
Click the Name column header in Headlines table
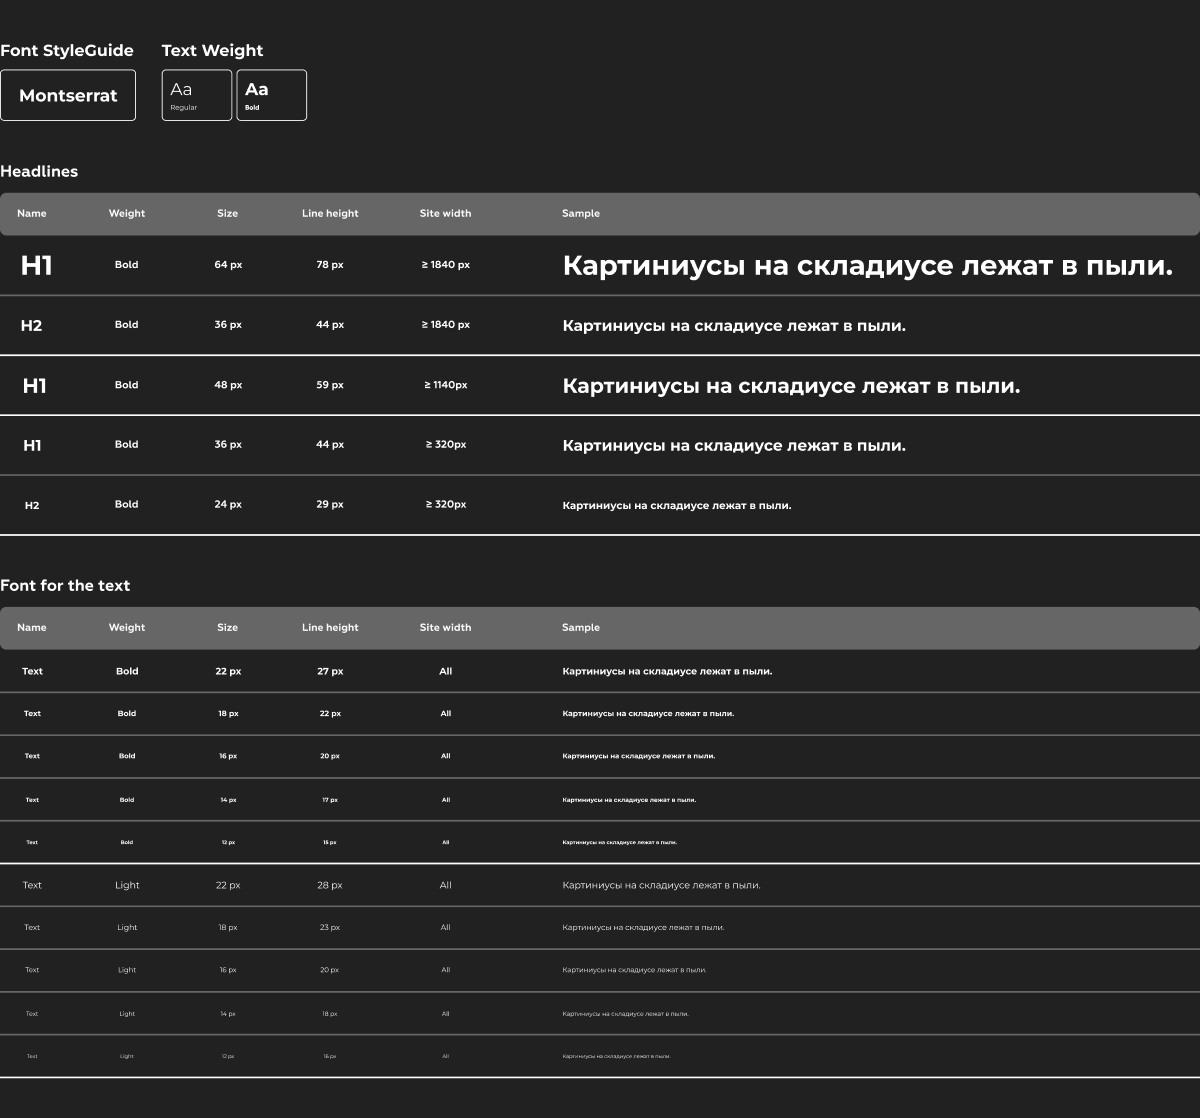point(32,213)
